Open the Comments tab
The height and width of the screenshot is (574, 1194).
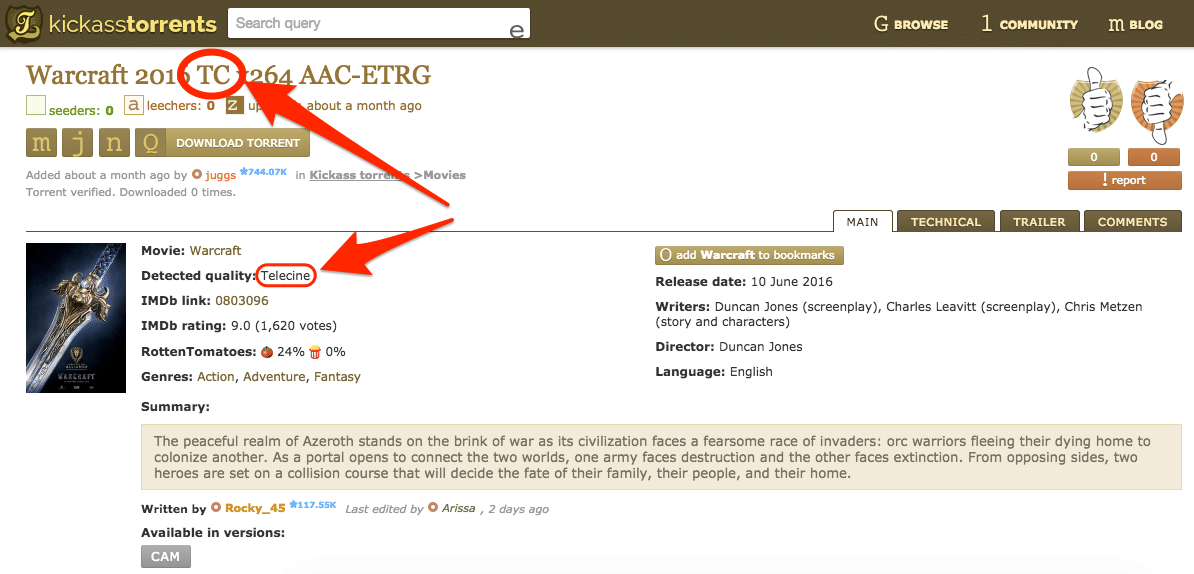pos(1132,222)
